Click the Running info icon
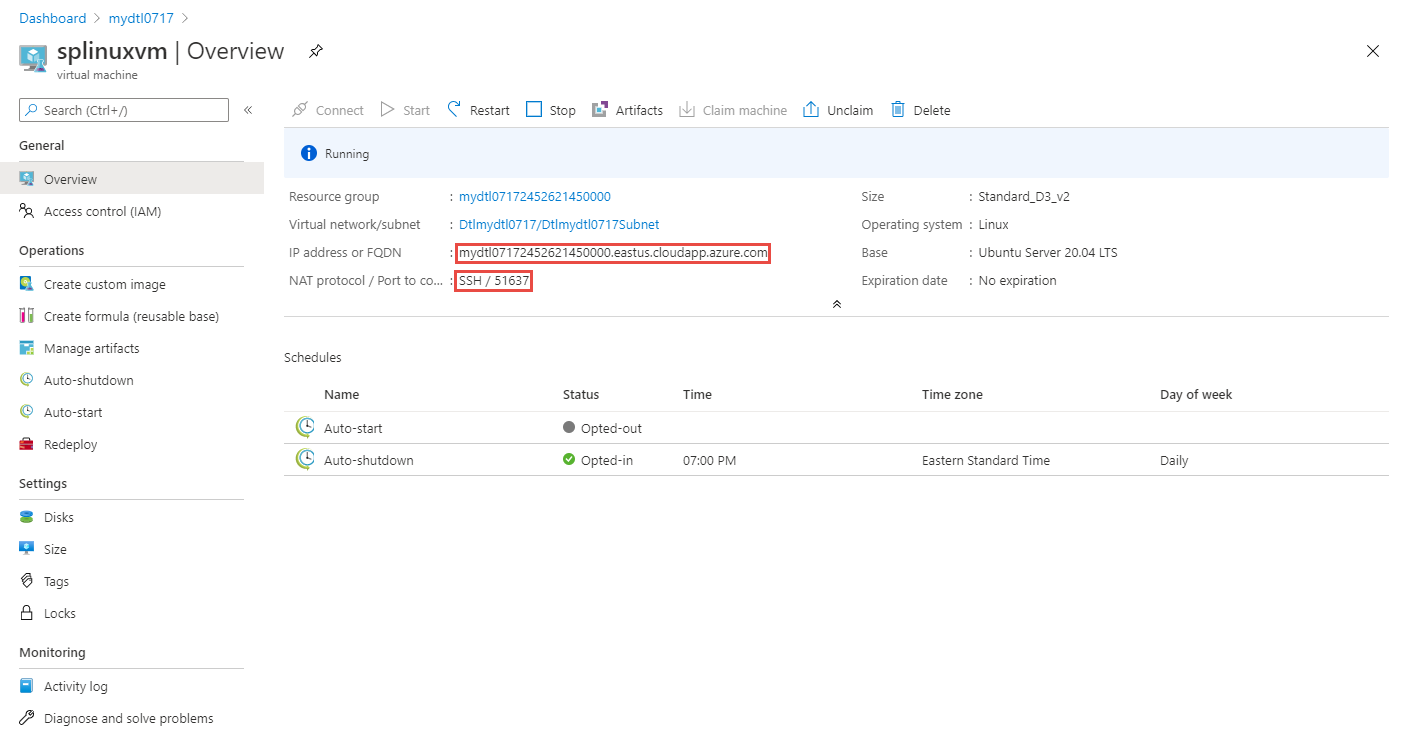The image size is (1407, 741). pos(309,154)
